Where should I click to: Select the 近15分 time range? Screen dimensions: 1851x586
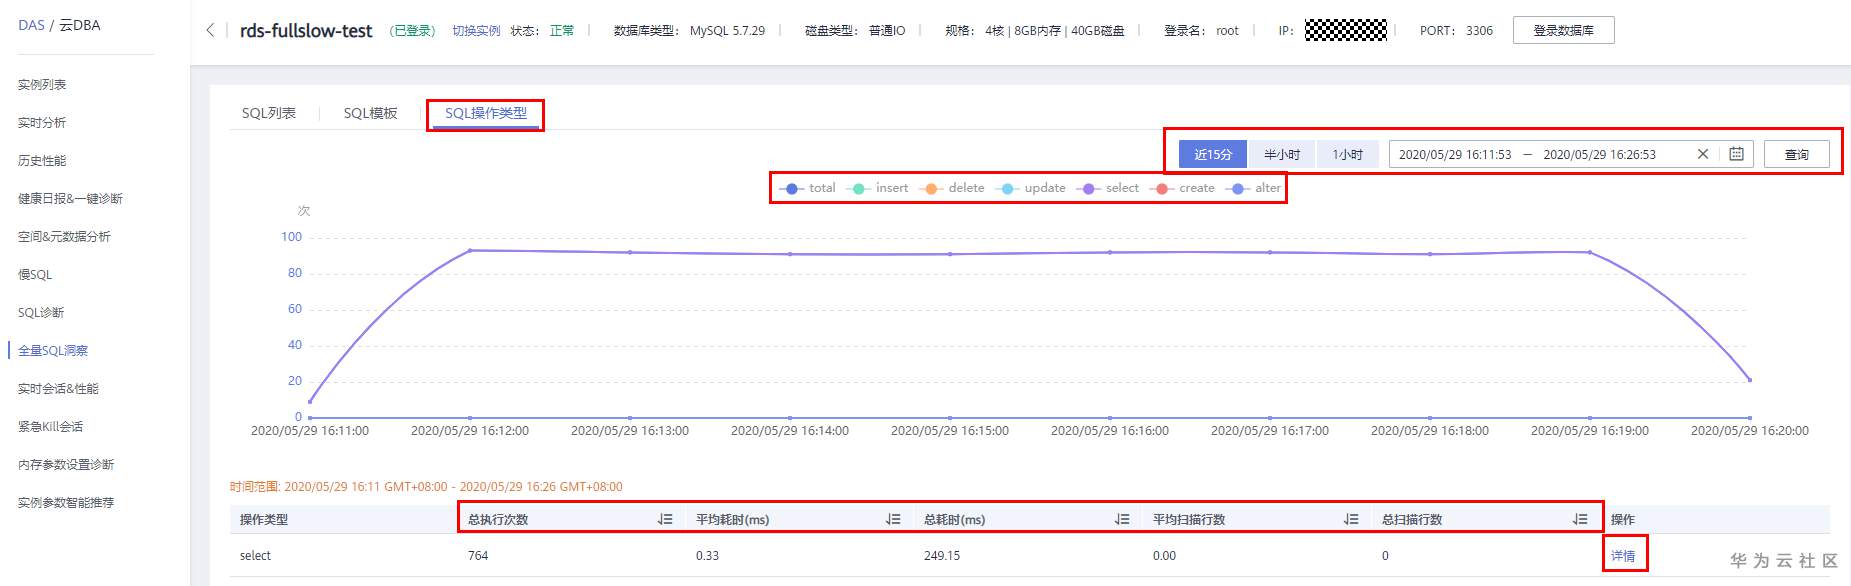point(1213,154)
